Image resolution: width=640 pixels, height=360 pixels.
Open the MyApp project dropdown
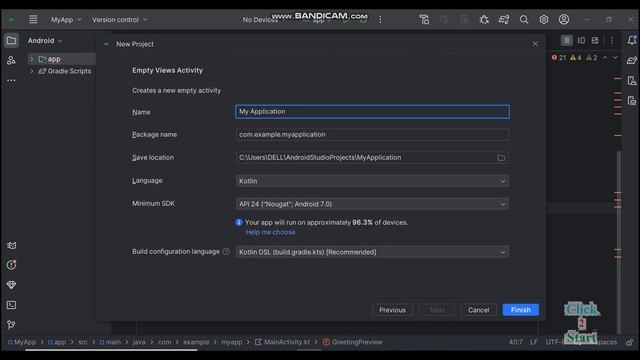[x=66, y=20]
